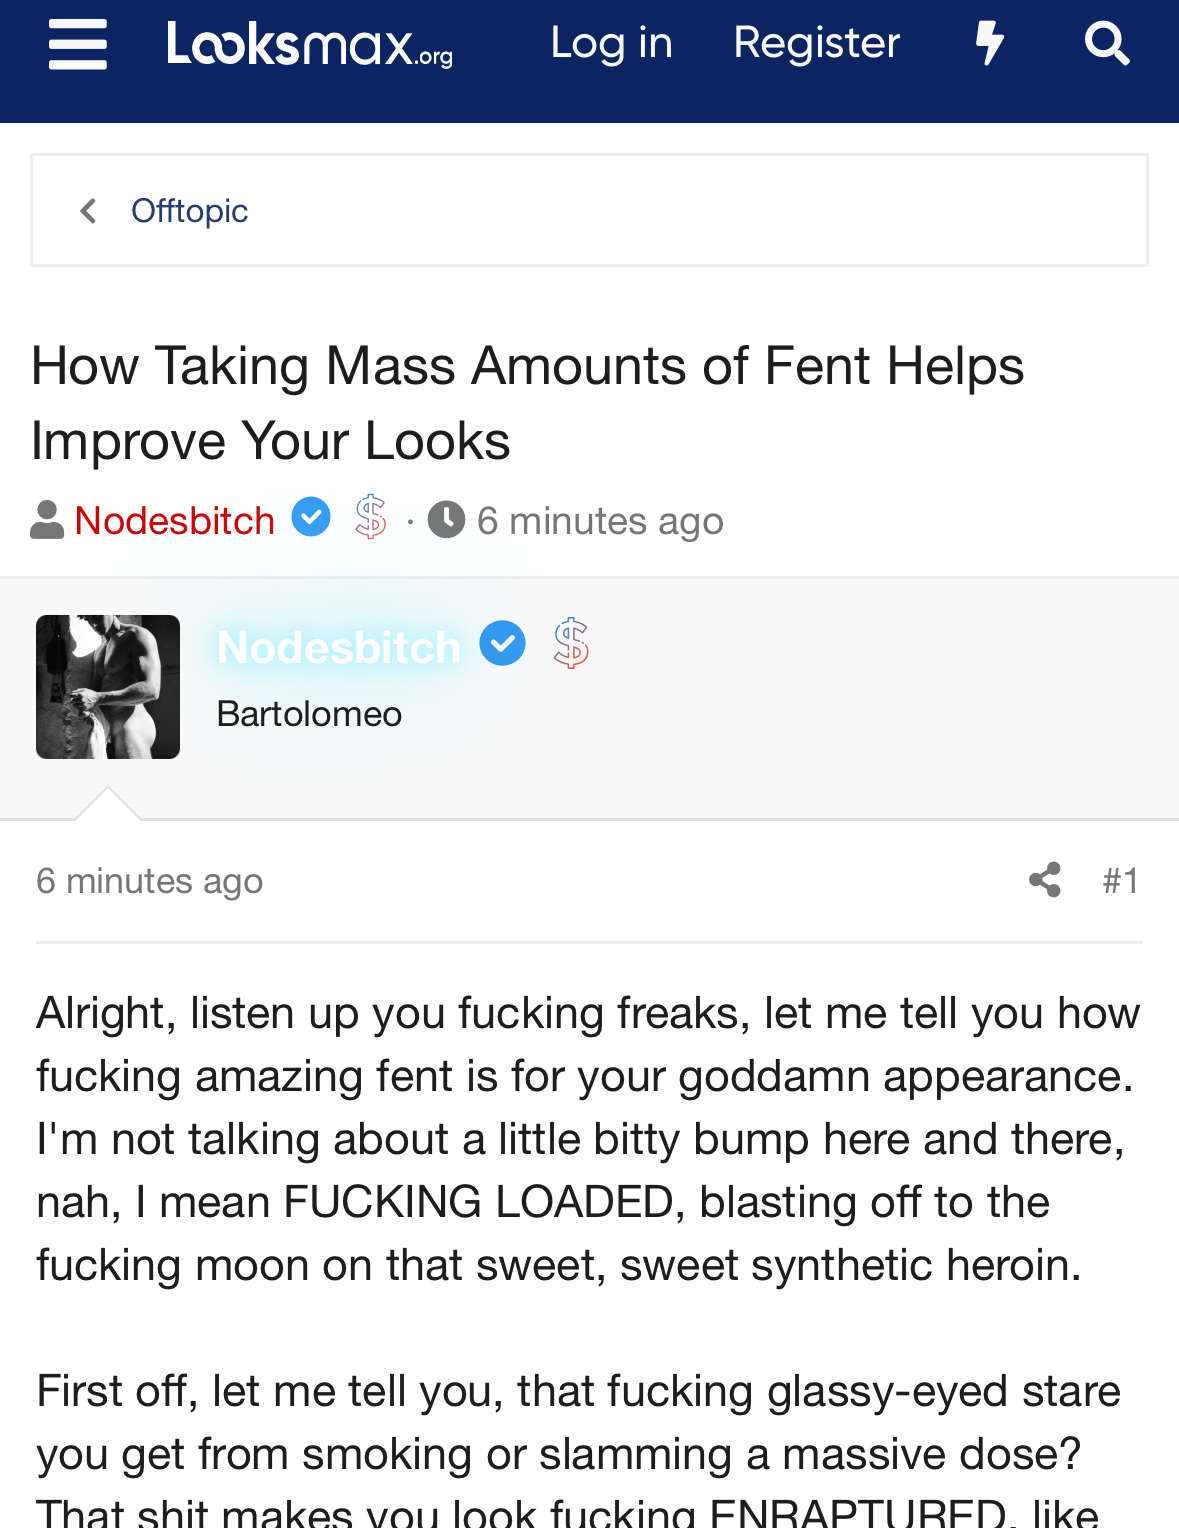Click the share icon on post #1
Viewport: 1179px width, 1528px height.
(1045, 880)
